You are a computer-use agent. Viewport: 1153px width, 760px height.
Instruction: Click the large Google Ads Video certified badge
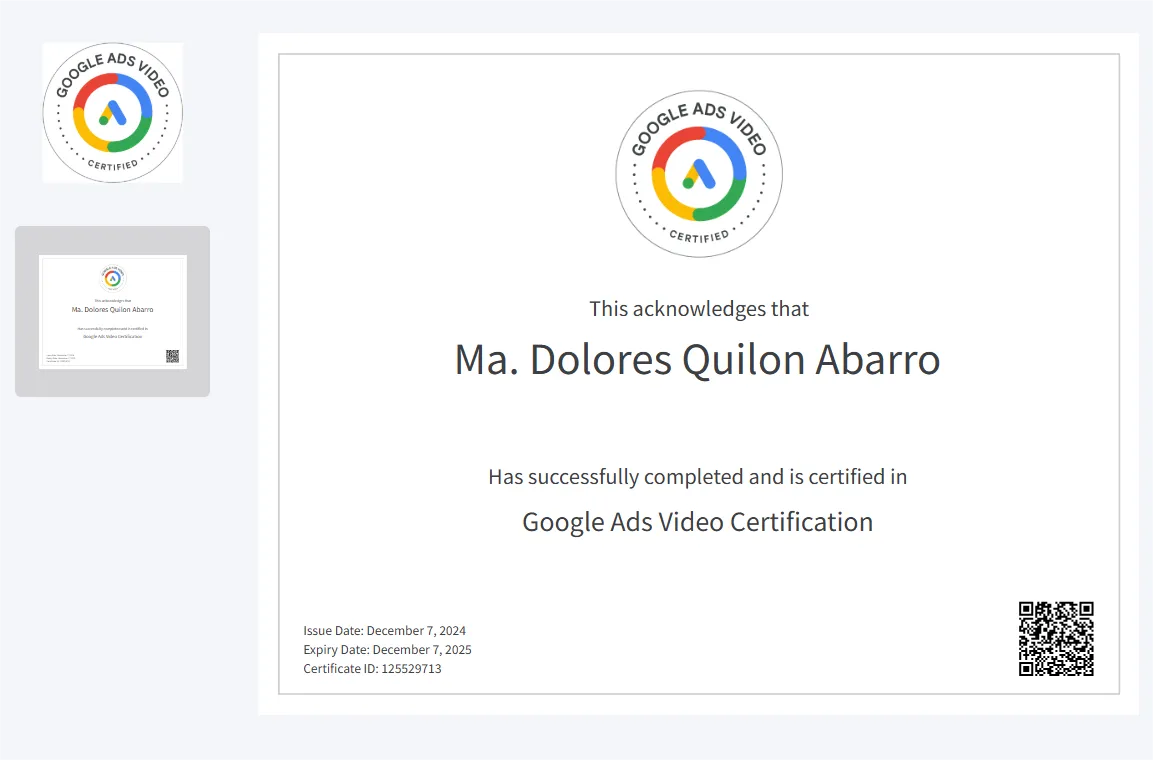point(699,174)
